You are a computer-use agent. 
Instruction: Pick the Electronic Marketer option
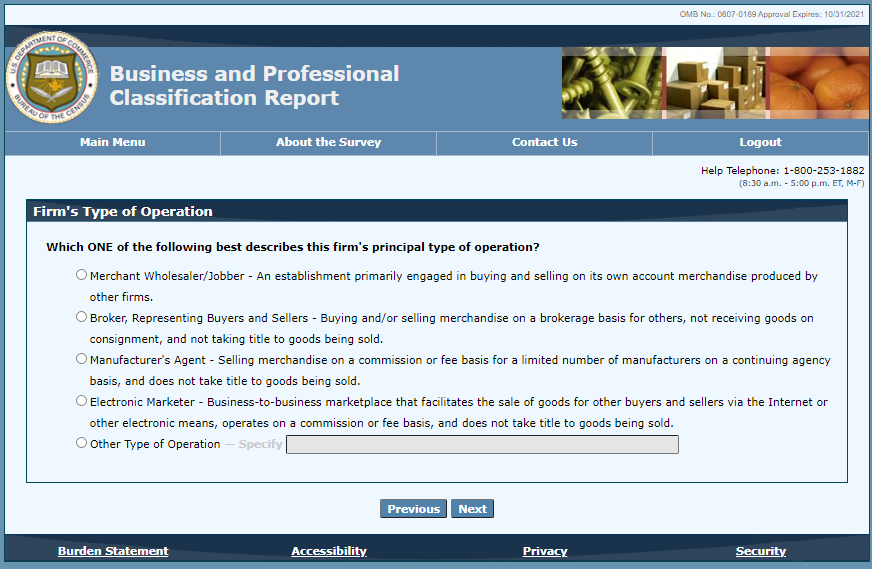[82, 401]
